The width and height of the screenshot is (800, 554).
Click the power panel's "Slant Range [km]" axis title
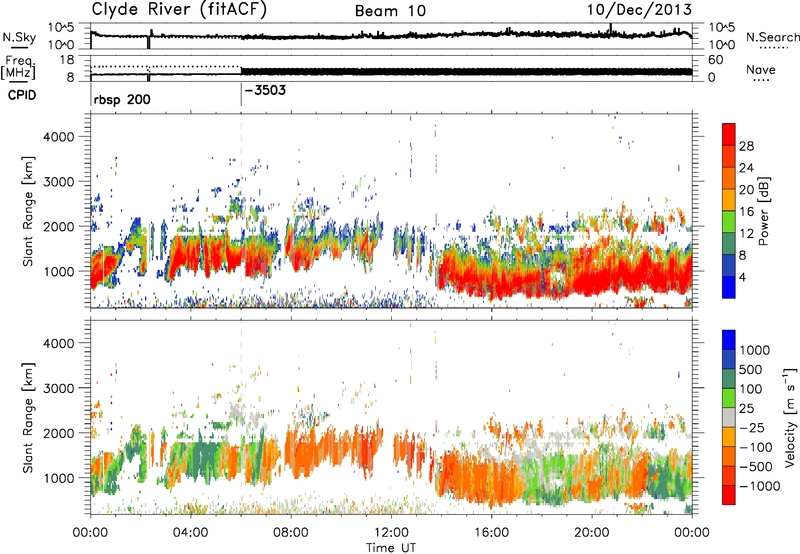(29, 211)
